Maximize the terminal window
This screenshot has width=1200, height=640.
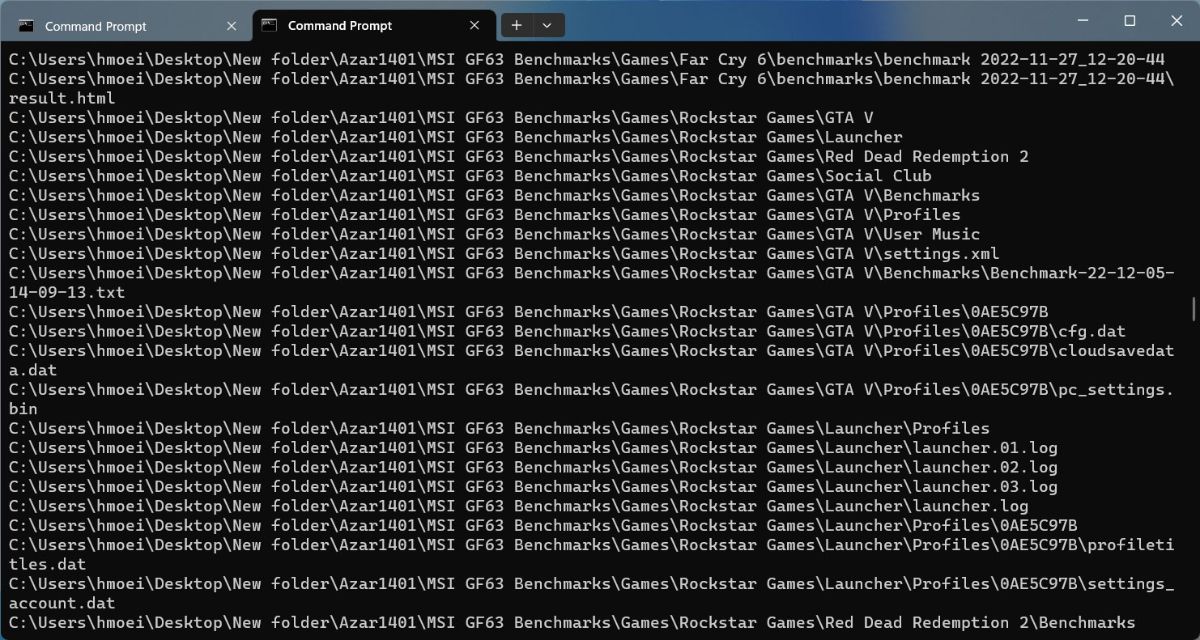(x=1129, y=20)
